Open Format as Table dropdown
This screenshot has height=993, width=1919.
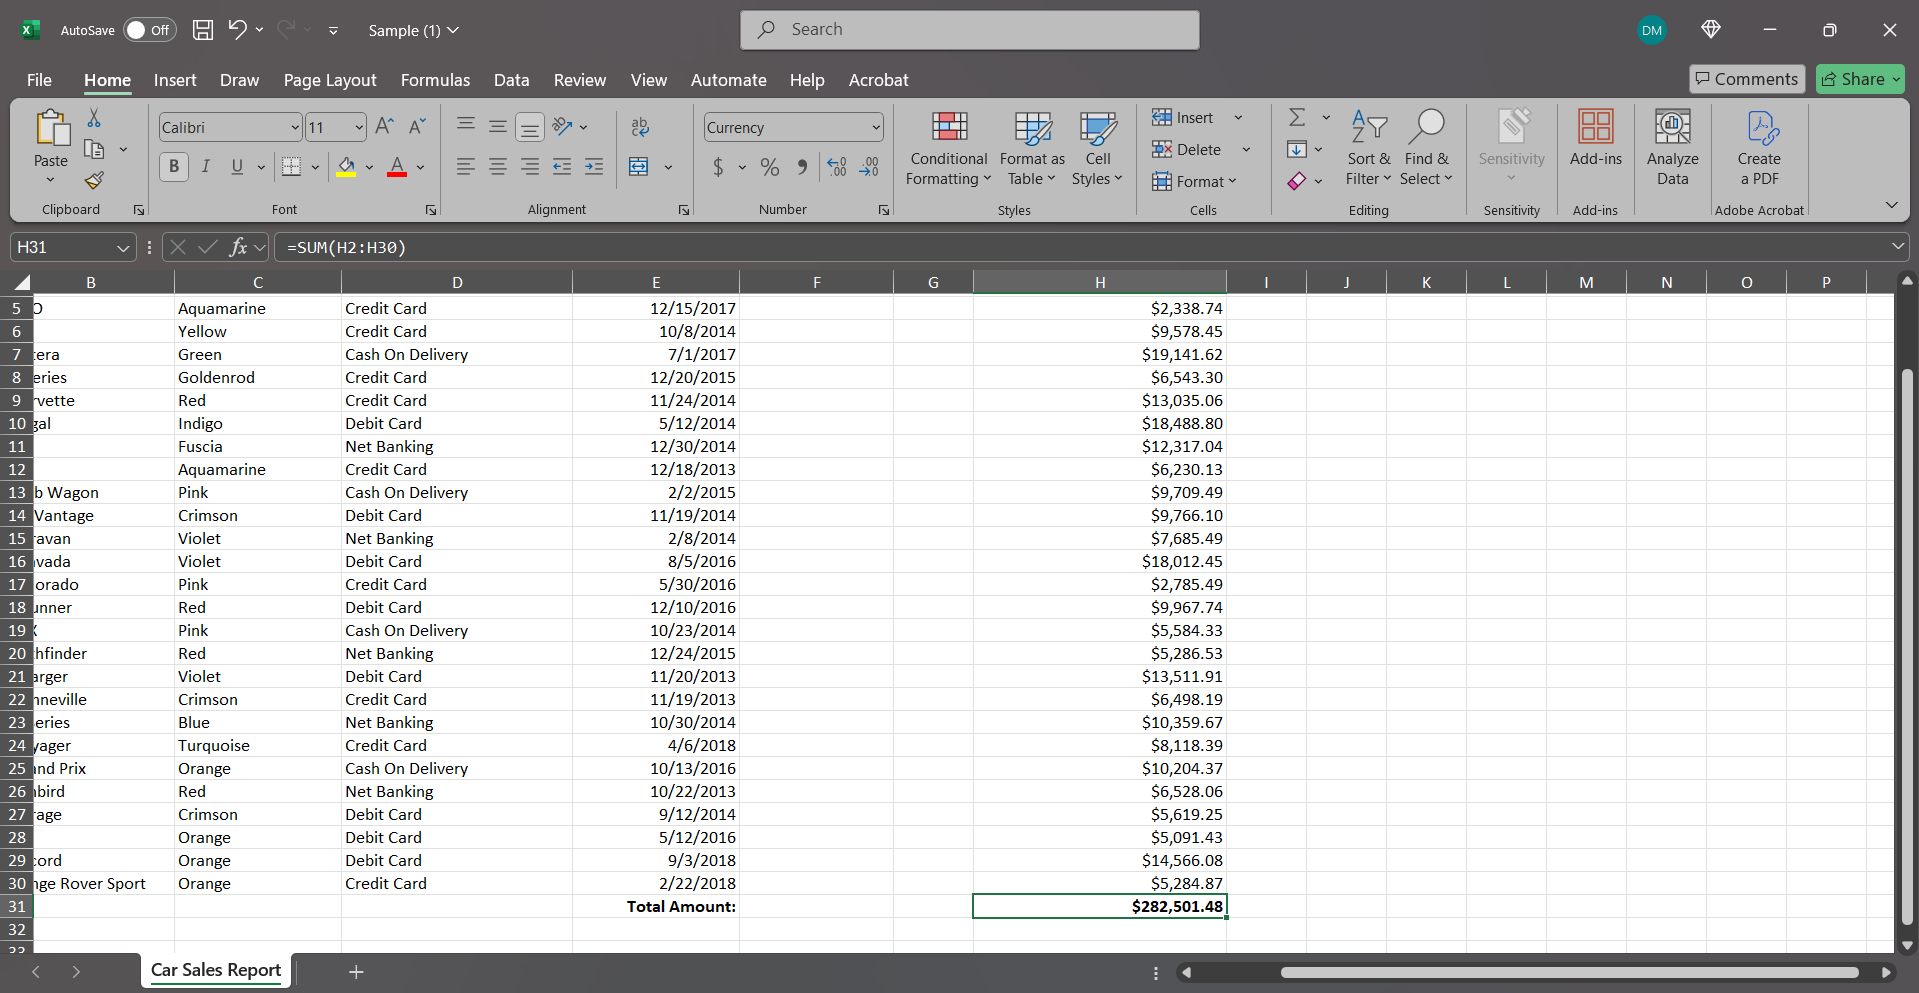tap(1032, 148)
